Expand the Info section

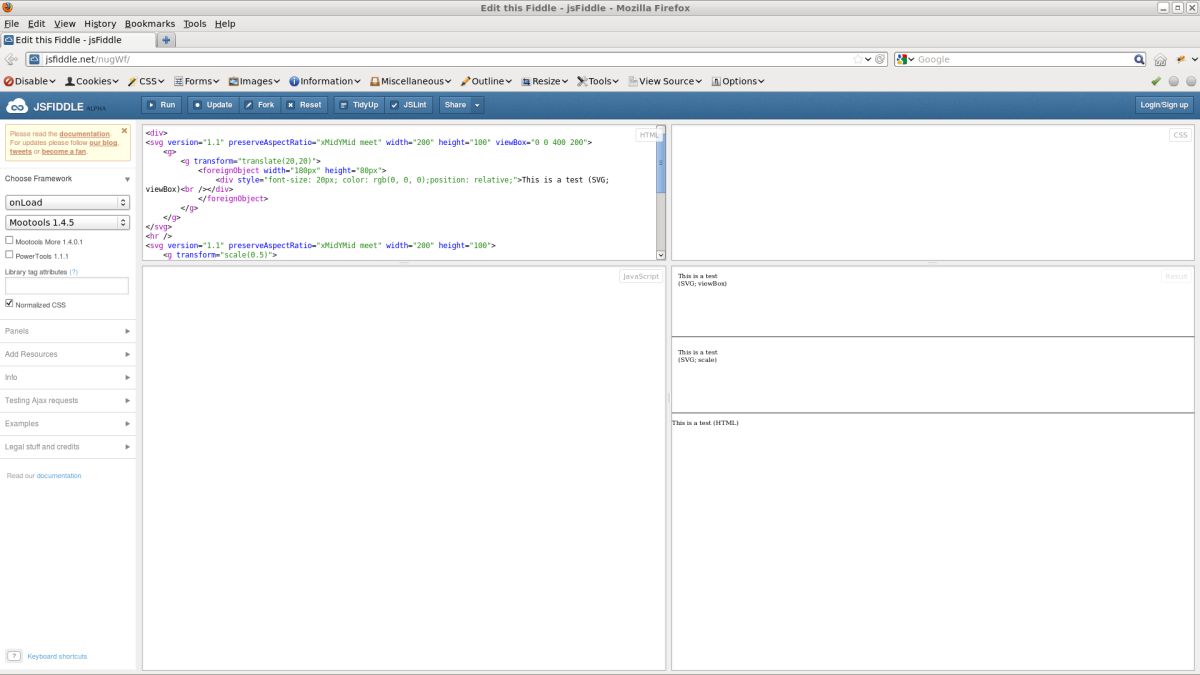pyautogui.click(x=68, y=377)
